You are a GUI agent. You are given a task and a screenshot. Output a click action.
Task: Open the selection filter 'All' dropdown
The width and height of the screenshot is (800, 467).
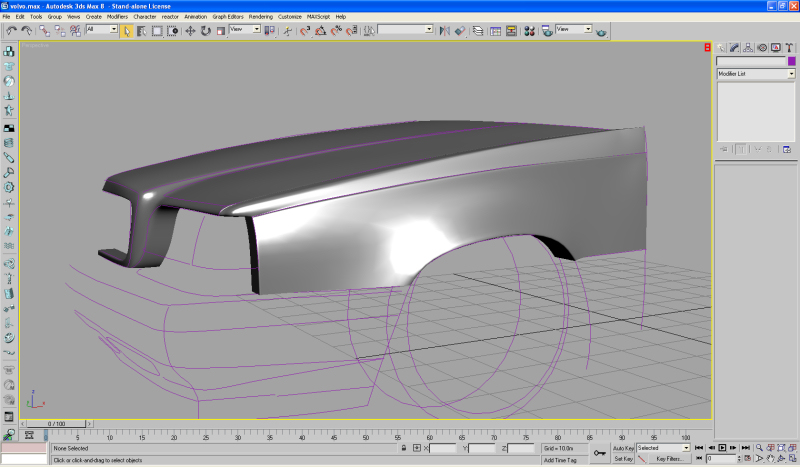pyautogui.click(x=102, y=30)
